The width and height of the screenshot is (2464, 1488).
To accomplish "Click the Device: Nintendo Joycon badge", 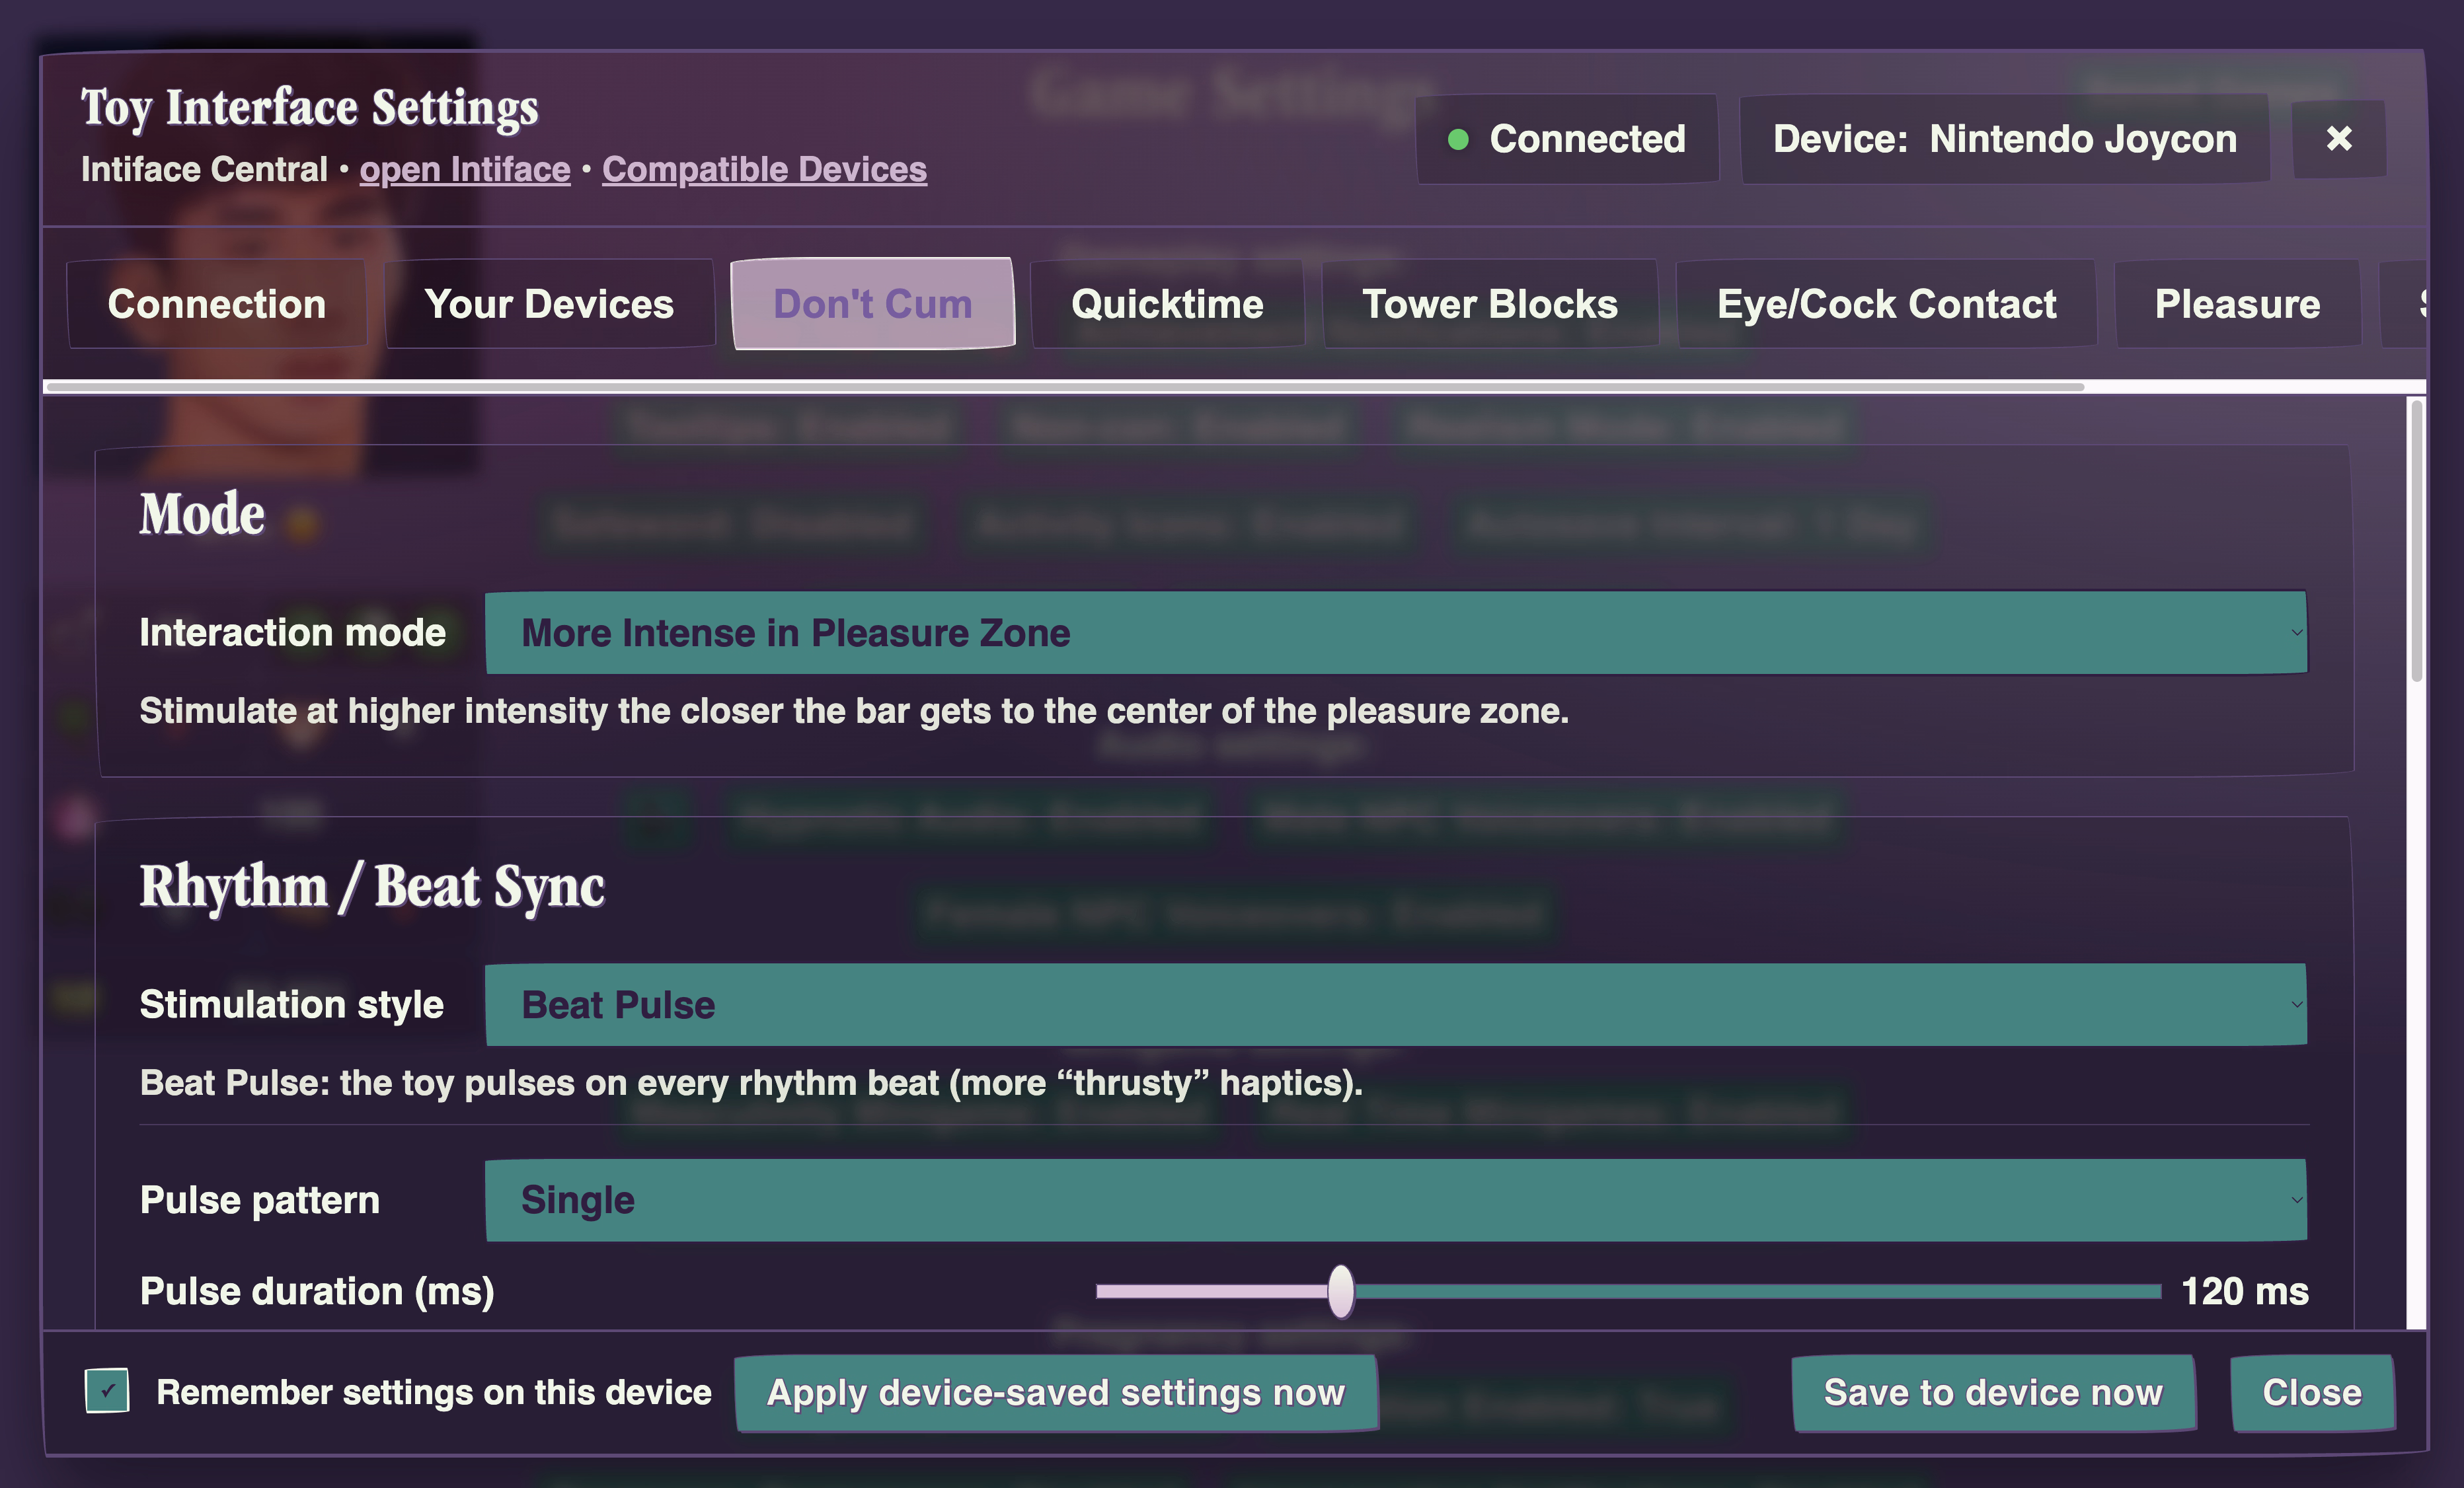I will pos(2004,139).
